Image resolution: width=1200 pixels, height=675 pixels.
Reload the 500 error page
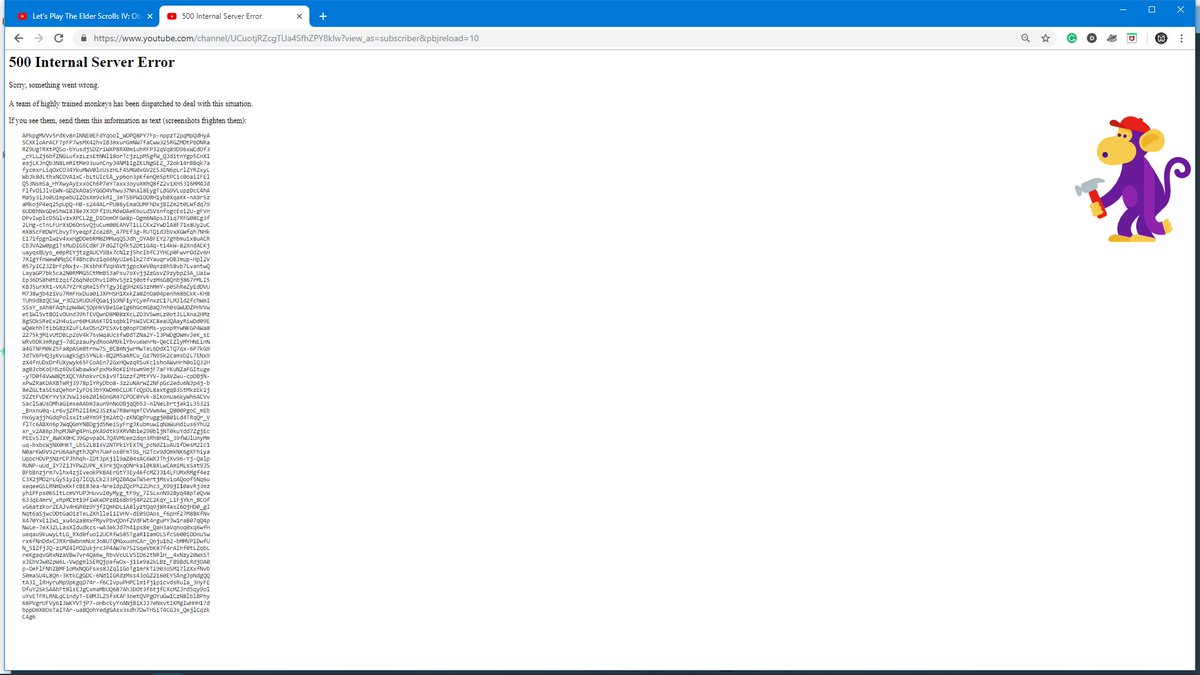click(60, 38)
